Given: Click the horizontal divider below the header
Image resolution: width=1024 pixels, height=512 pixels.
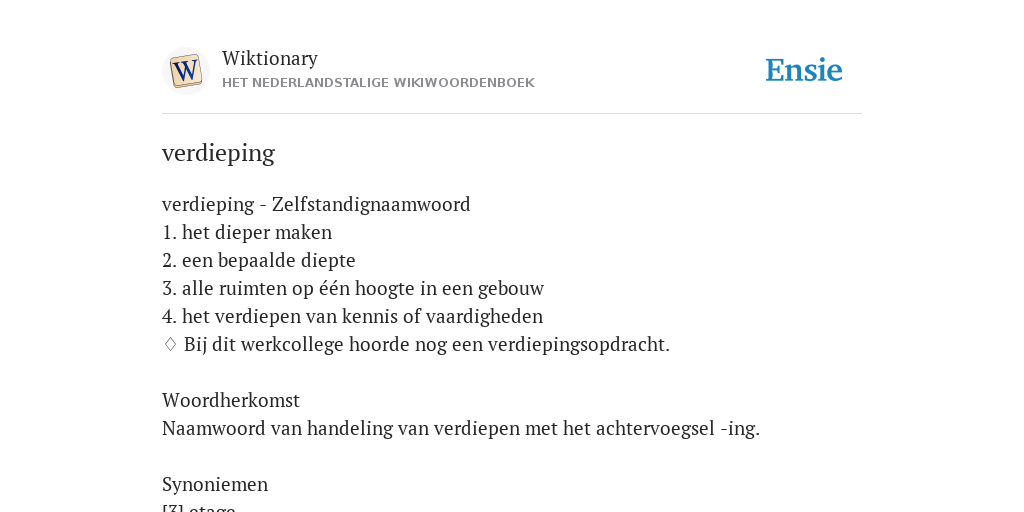Looking at the screenshot, I should click(512, 114).
